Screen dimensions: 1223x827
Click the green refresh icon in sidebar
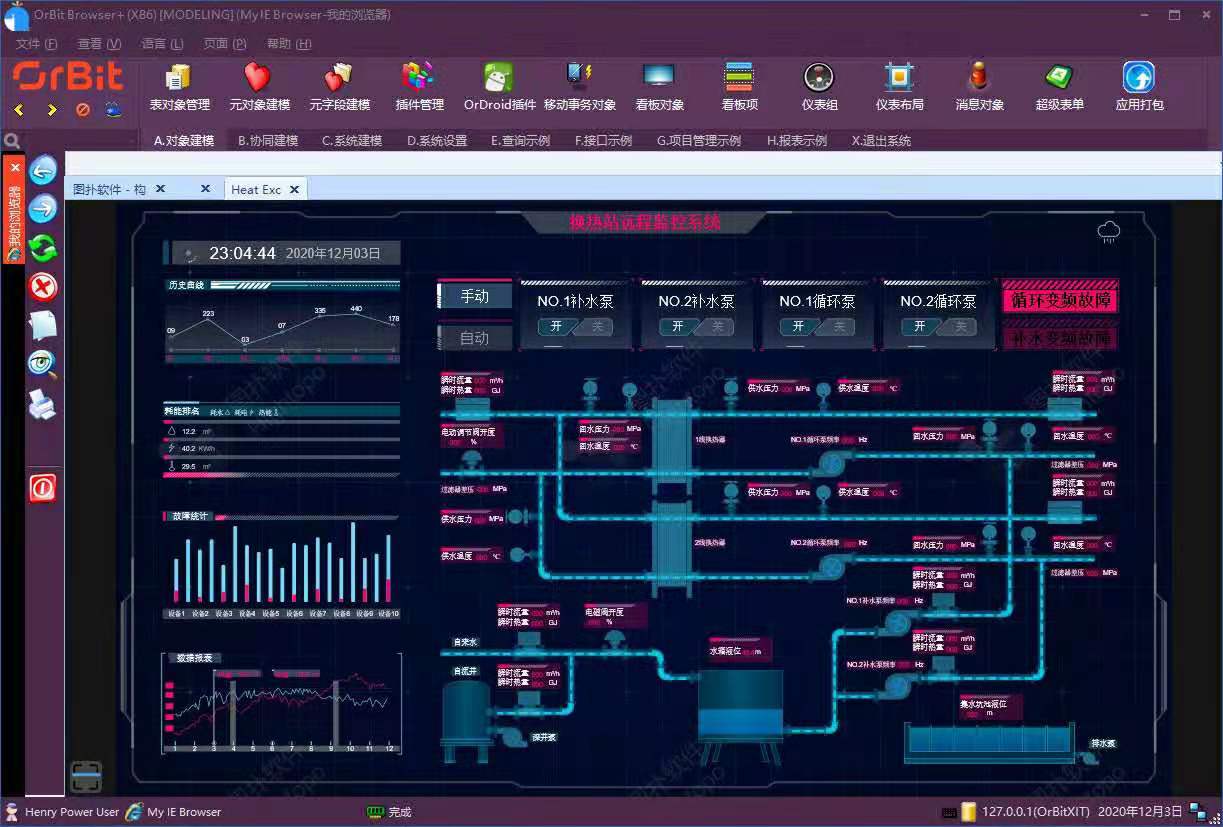(43, 247)
